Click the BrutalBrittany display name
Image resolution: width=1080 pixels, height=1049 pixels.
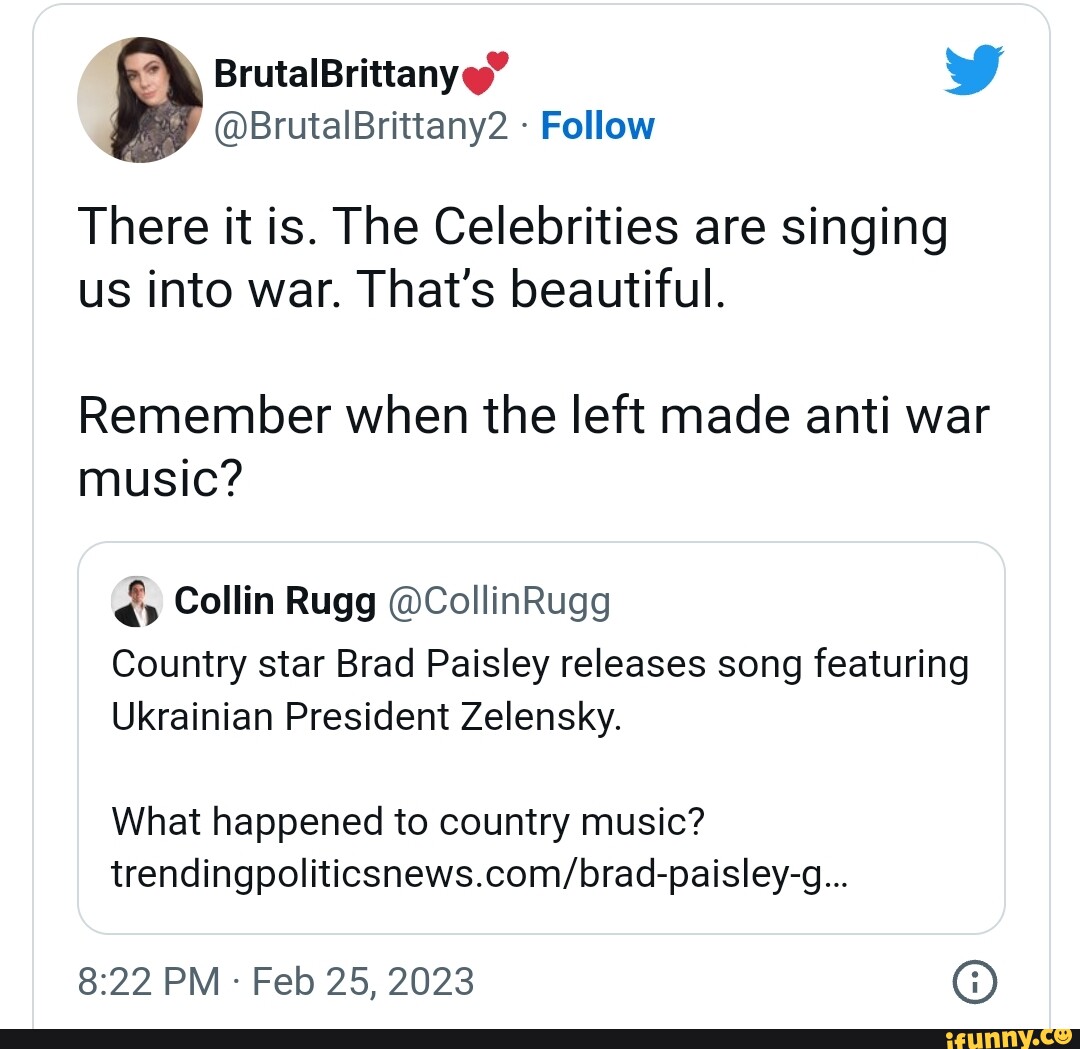(336, 72)
